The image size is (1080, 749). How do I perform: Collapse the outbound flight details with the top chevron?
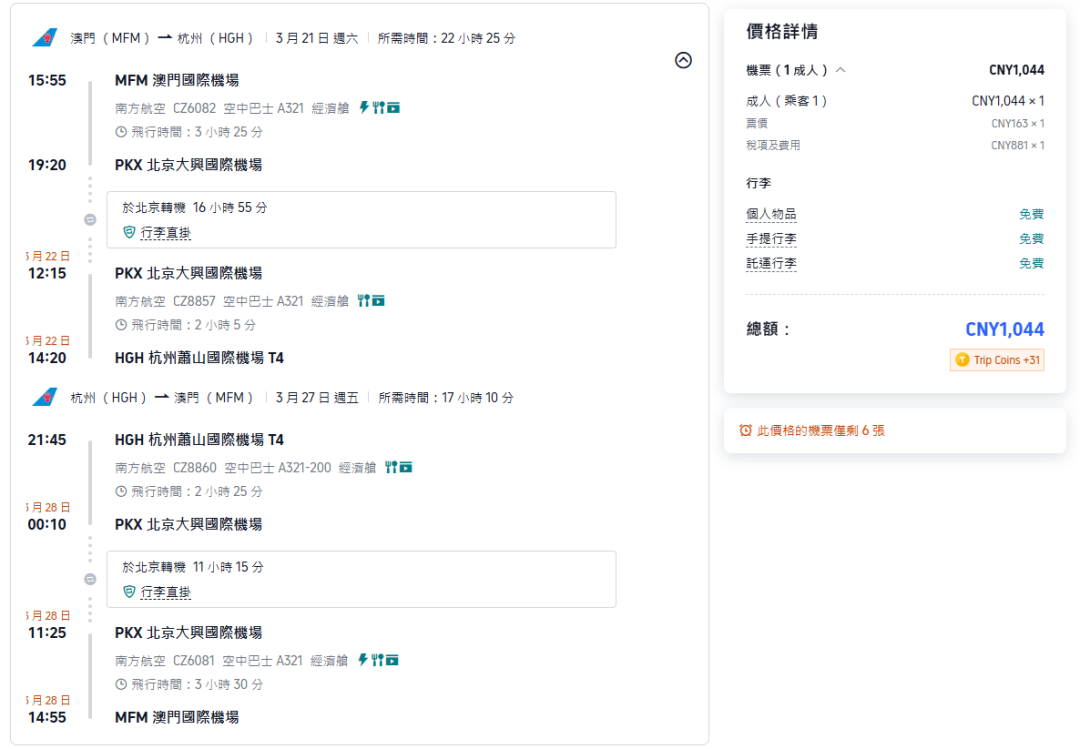coord(683,60)
